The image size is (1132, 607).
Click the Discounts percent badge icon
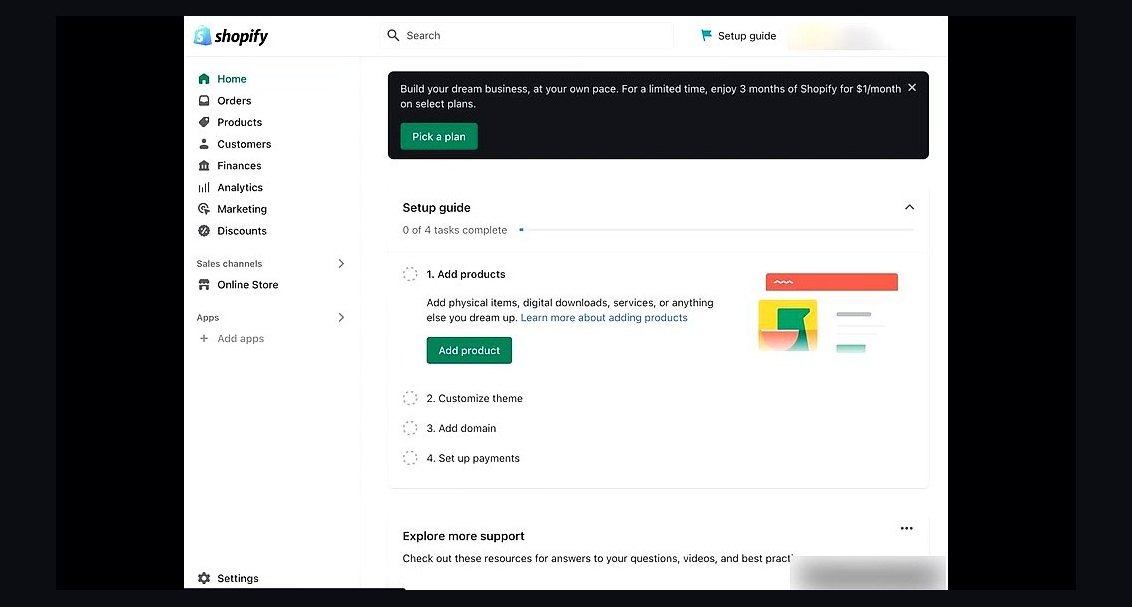[204, 230]
